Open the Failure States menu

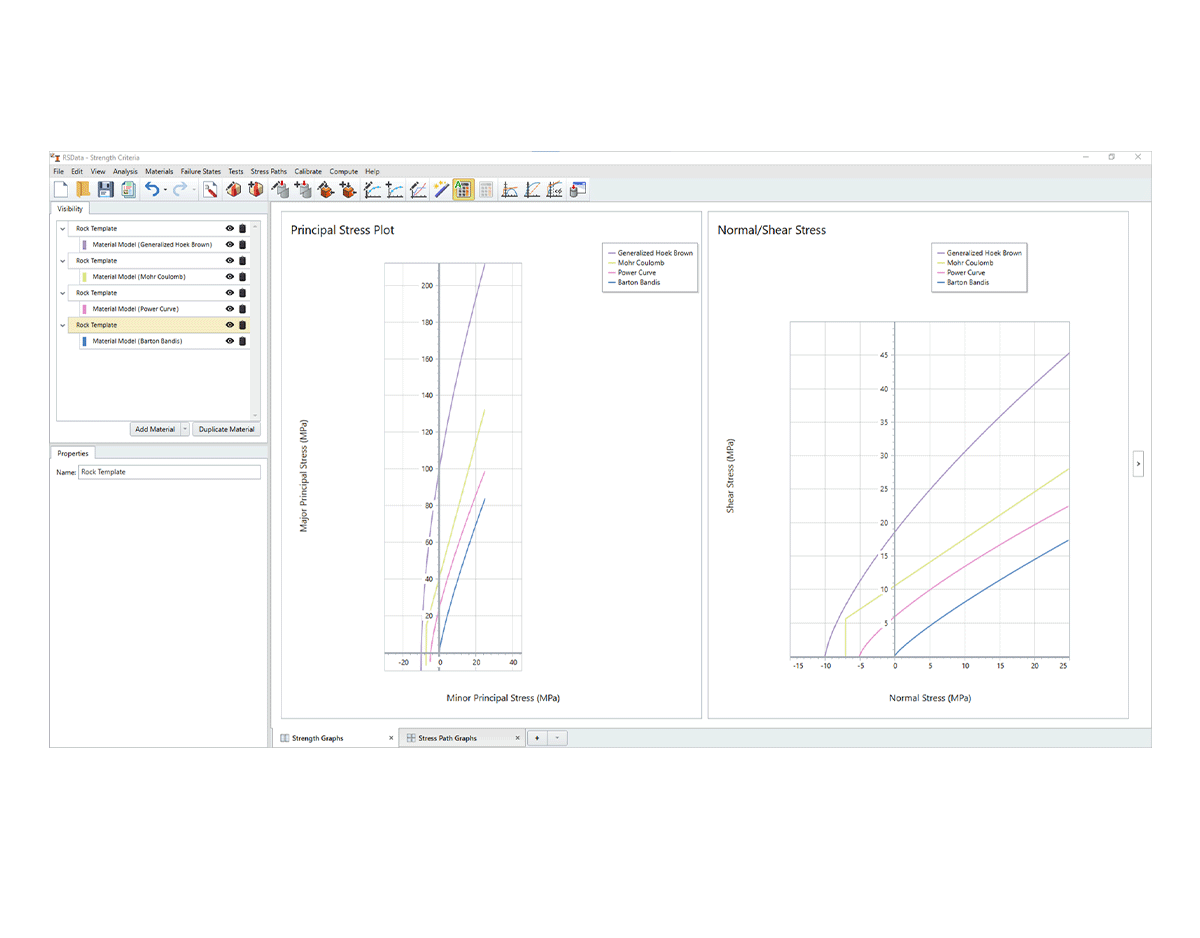coord(200,172)
